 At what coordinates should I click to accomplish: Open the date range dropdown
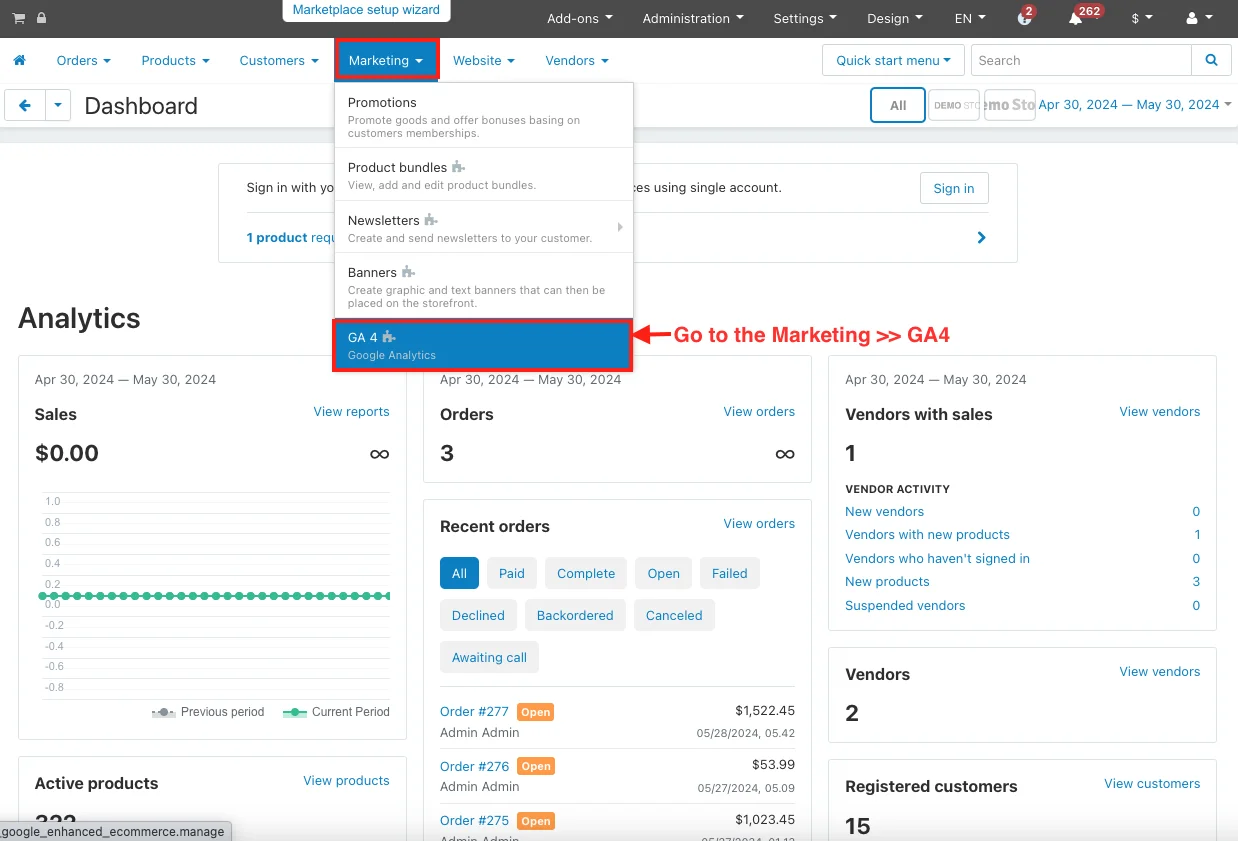[1134, 105]
